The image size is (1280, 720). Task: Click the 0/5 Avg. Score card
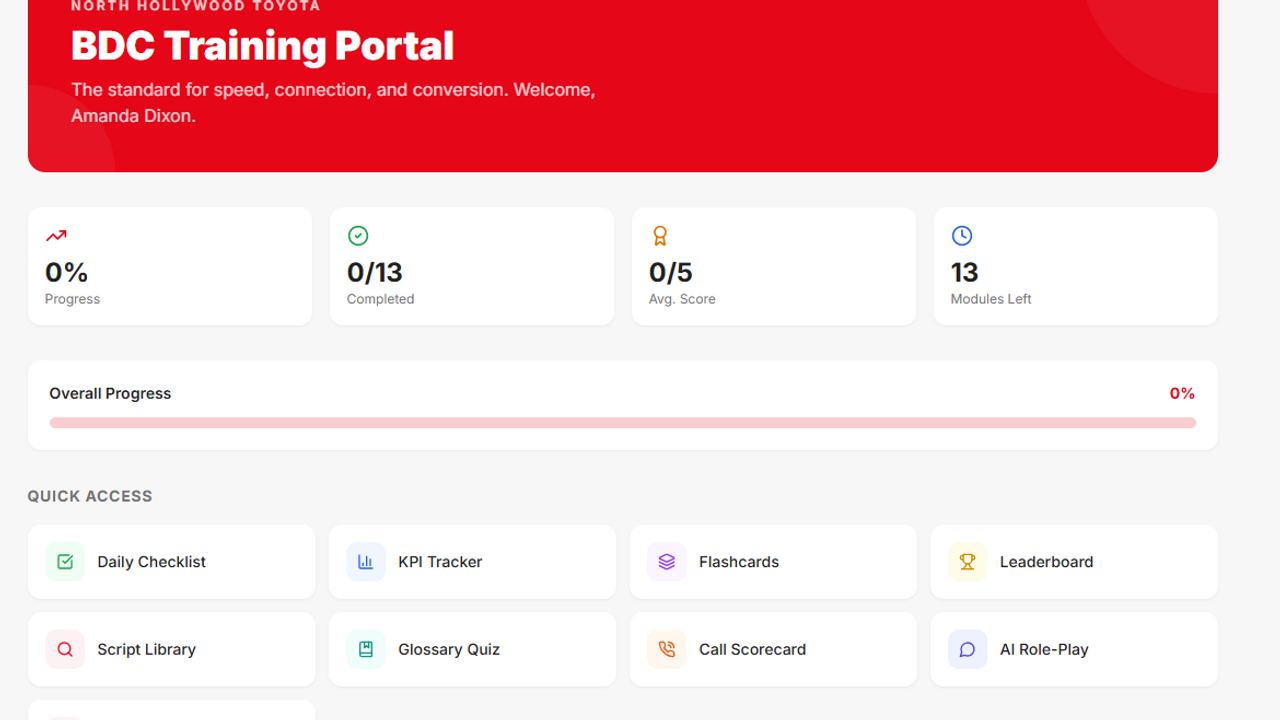774,266
